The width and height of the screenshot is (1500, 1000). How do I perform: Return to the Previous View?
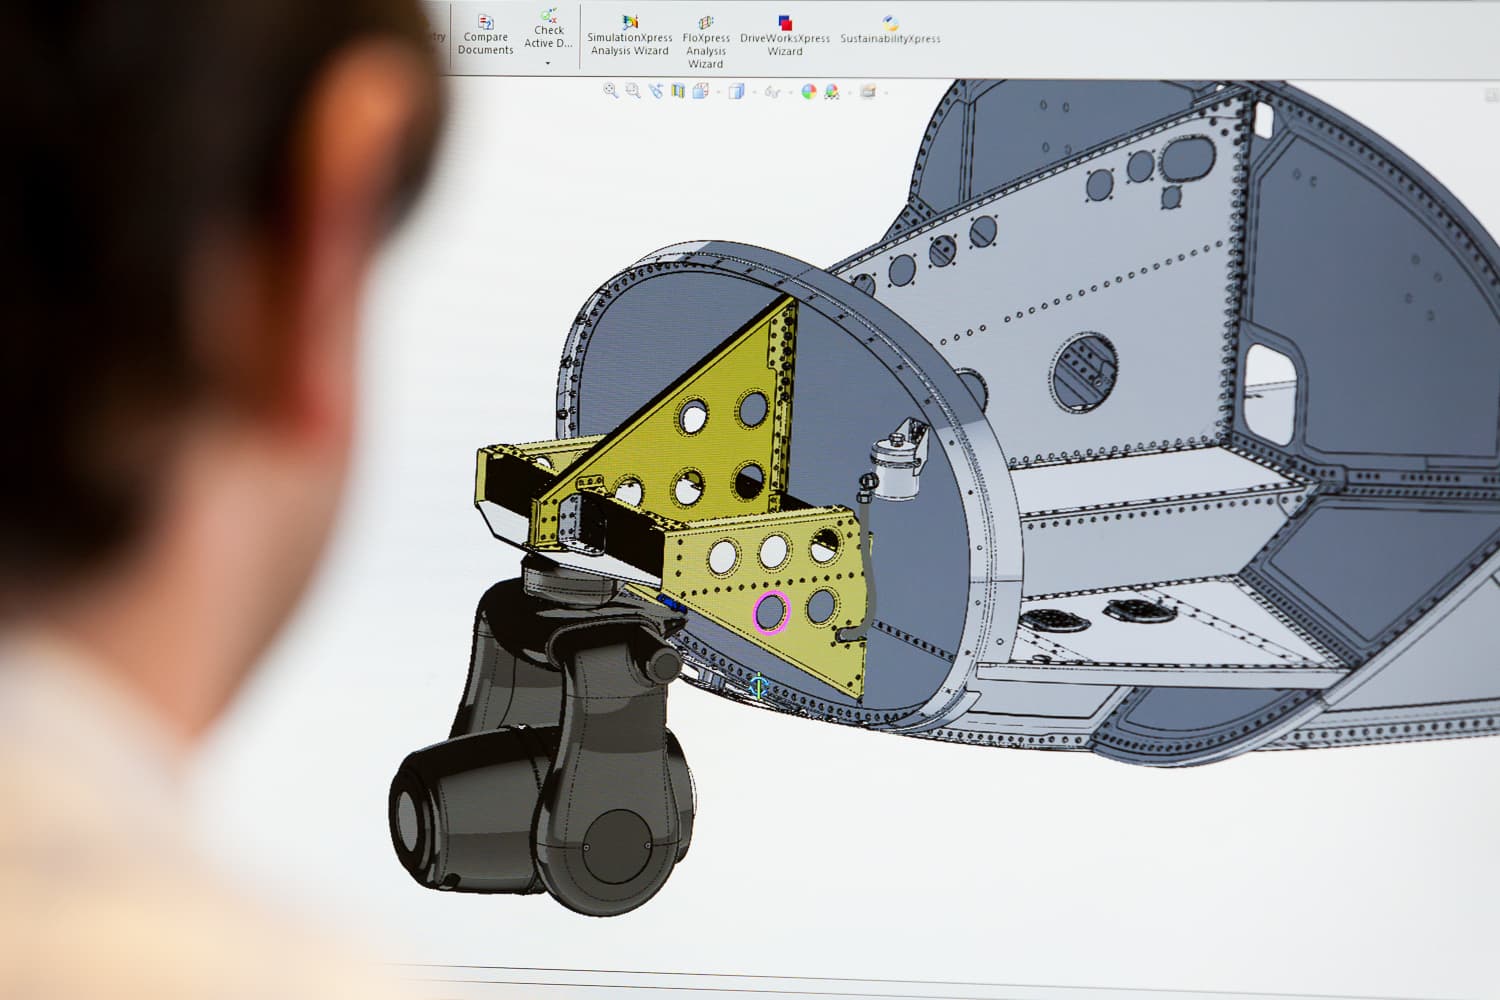tap(656, 91)
